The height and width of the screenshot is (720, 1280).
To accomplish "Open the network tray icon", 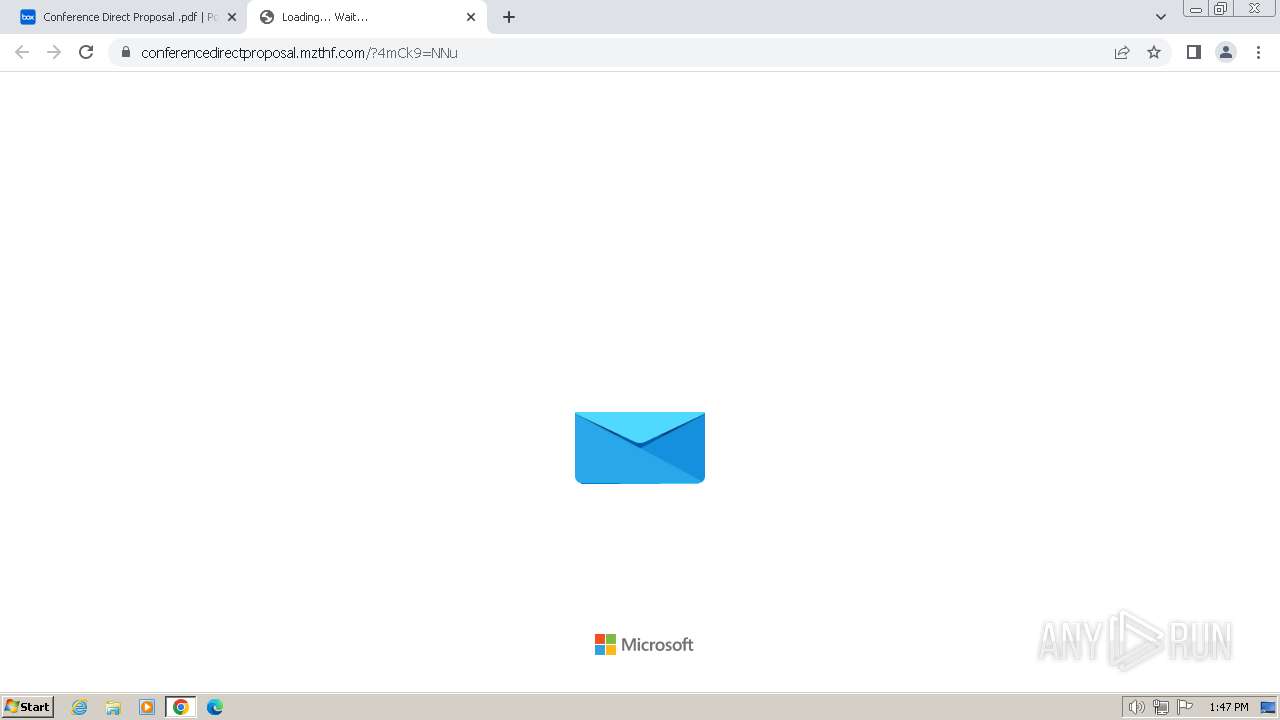I will point(1161,707).
